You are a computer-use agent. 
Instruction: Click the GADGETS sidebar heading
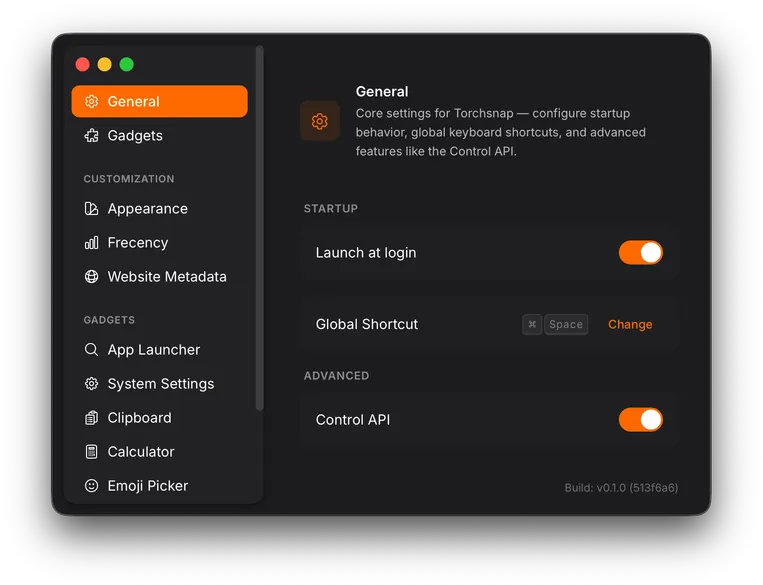[109, 320]
